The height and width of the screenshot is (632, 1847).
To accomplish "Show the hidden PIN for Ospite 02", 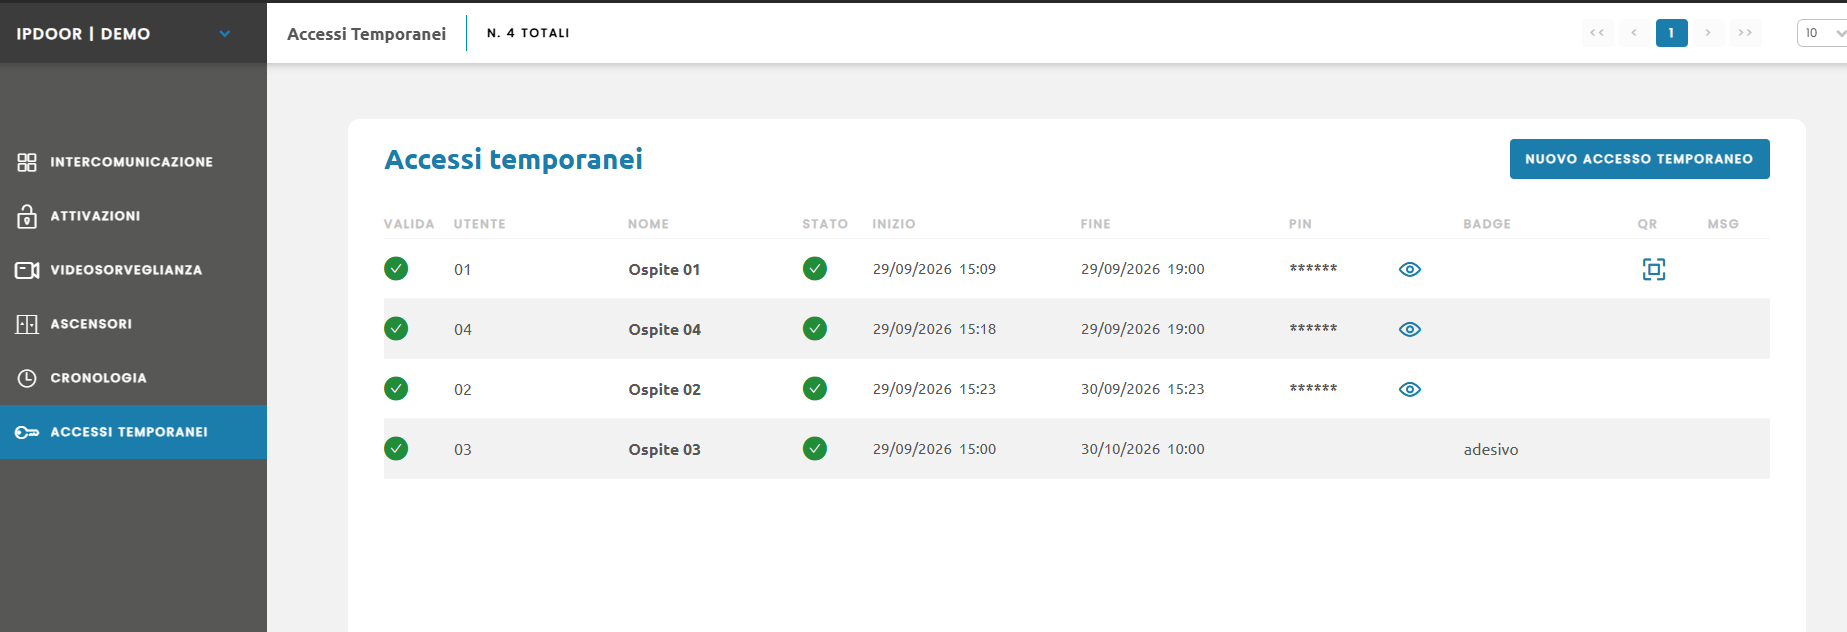I will [x=1410, y=389].
